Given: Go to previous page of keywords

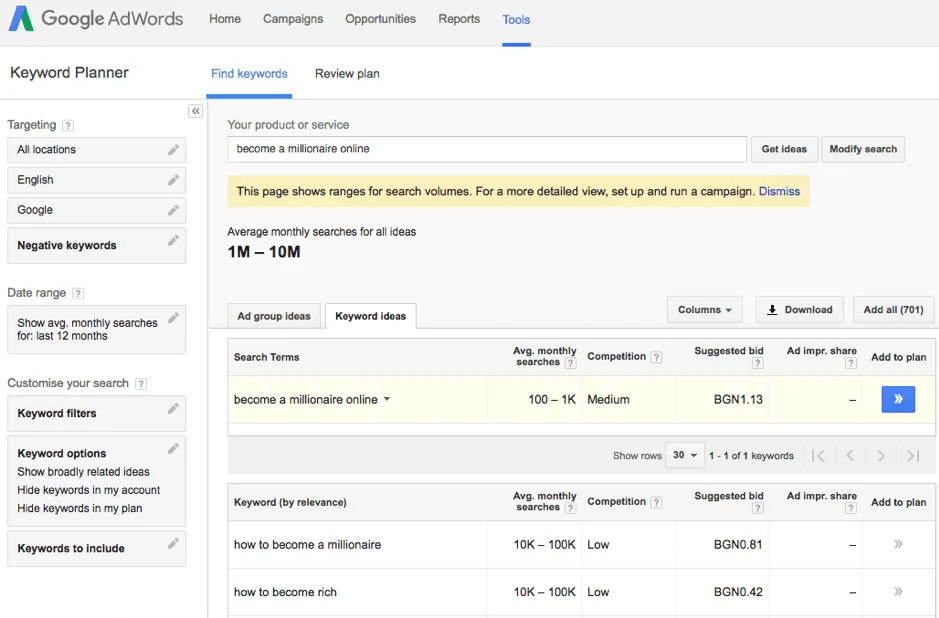Looking at the screenshot, I should point(850,456).
